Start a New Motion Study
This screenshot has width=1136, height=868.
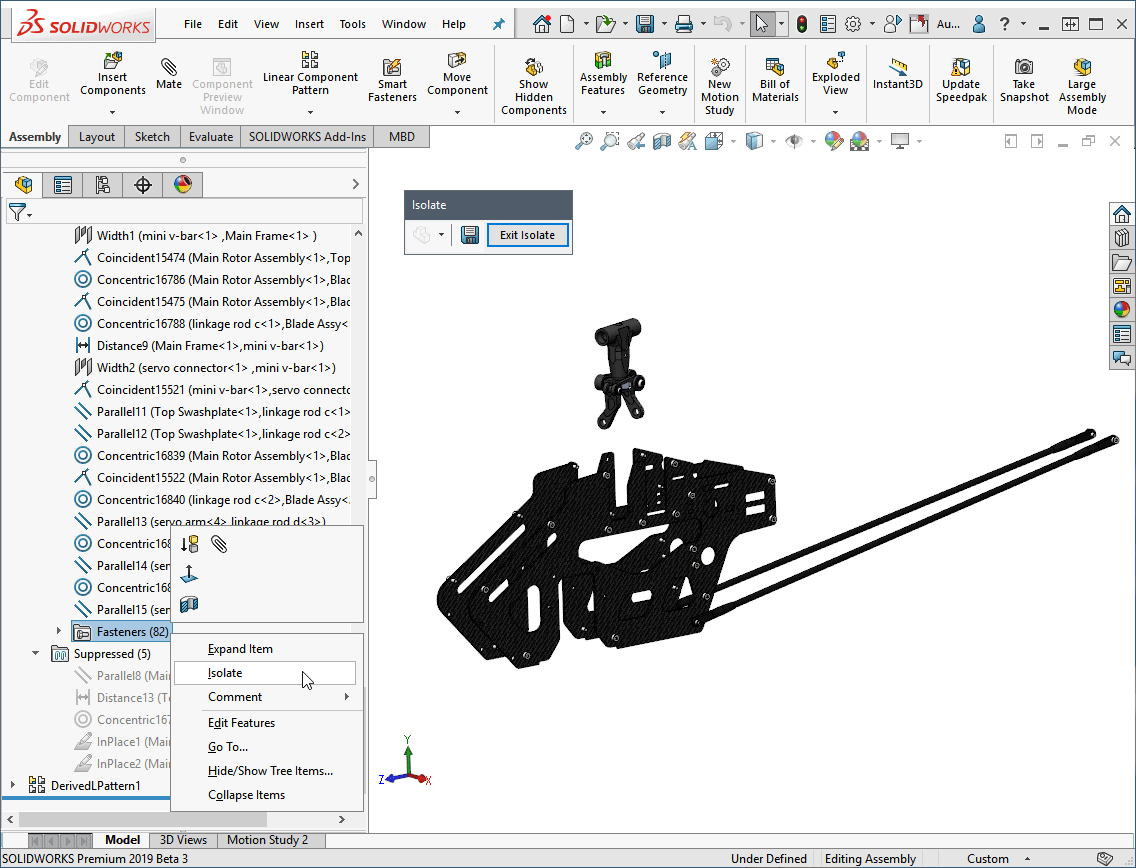pyautogui.click(x=719, y=87)
